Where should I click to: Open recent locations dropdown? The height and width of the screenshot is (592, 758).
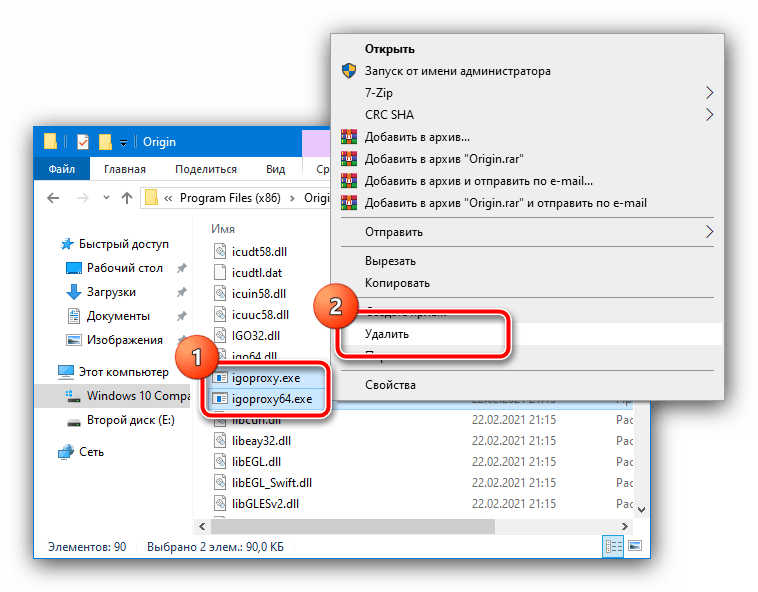[106, 198]
